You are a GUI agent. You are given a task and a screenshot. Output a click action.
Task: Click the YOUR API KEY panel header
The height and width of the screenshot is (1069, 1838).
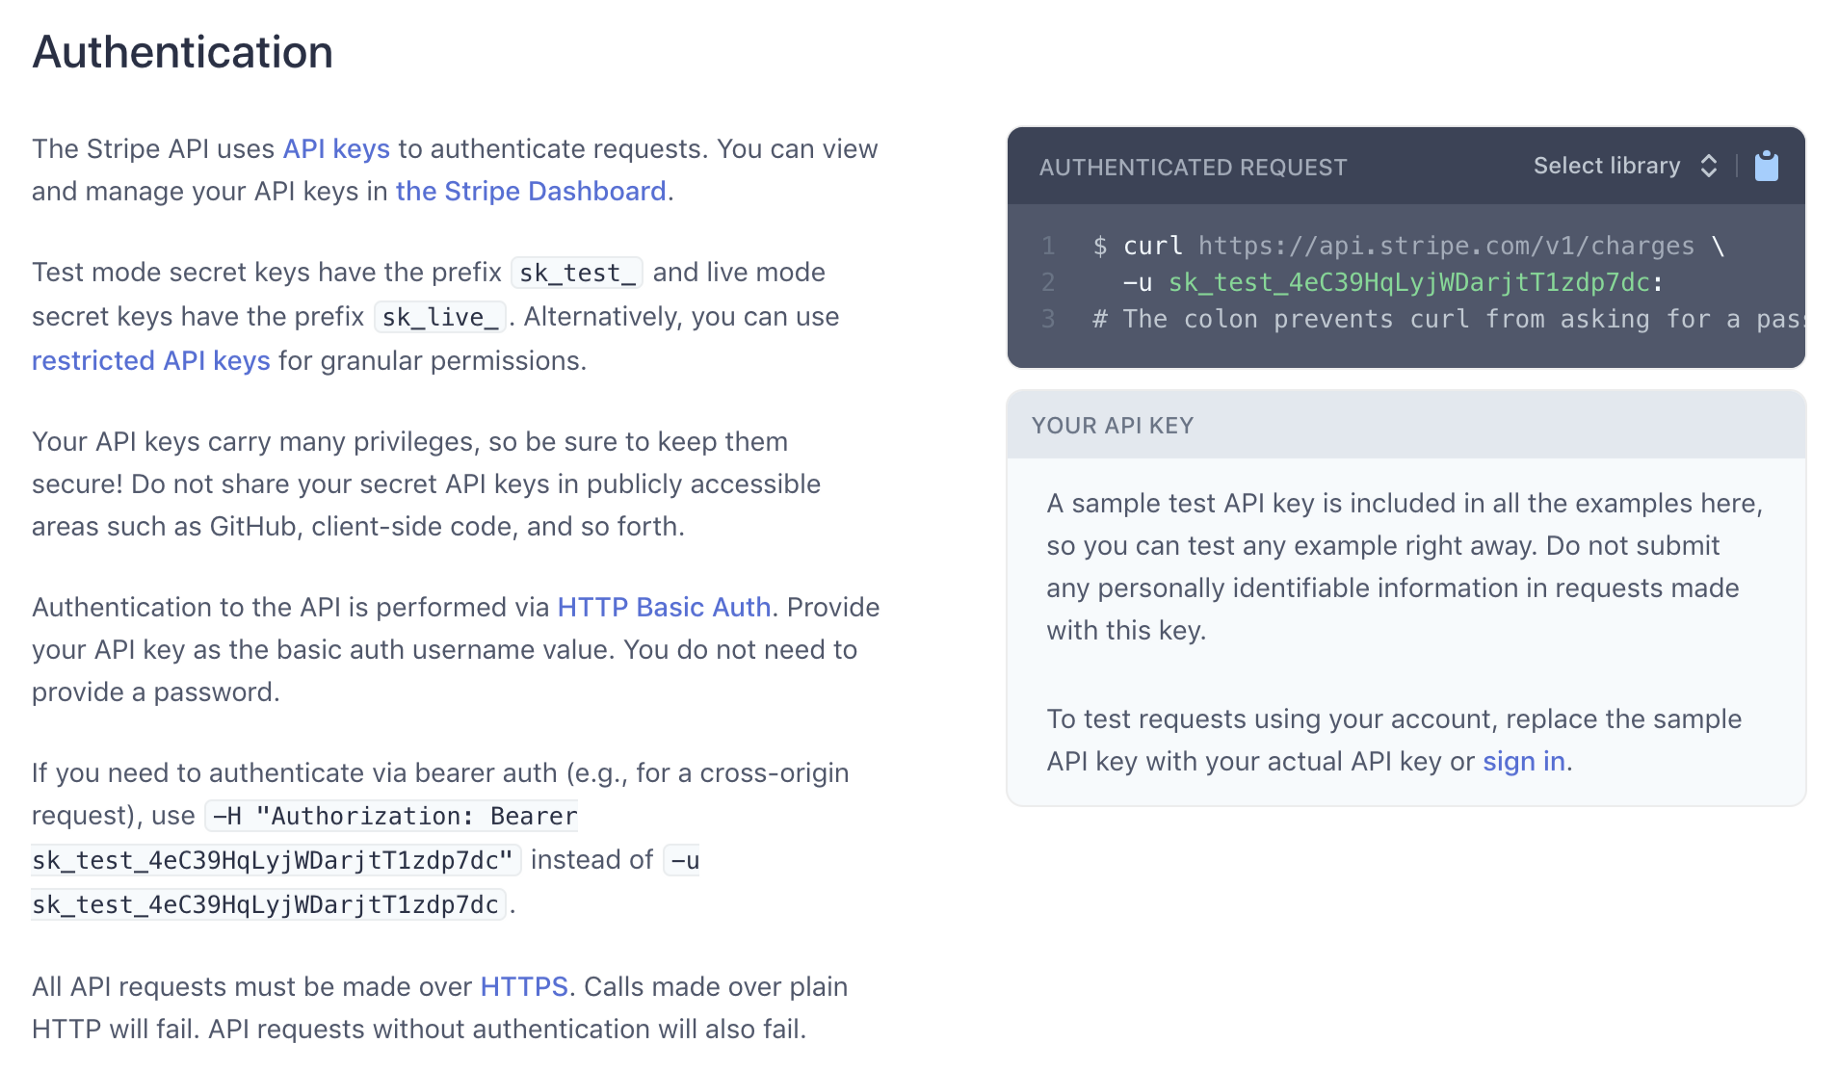(x=1405, y=425)
